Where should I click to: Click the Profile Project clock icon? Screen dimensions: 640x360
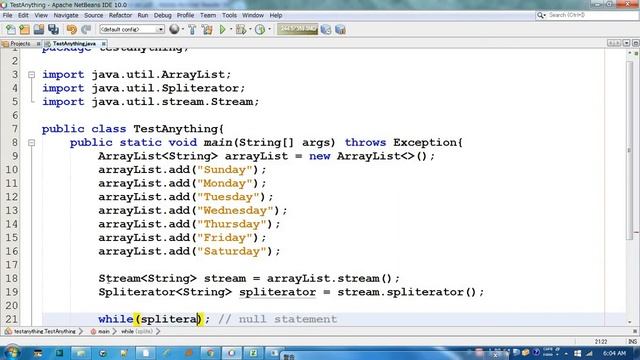pyautogui.click(x=260, y=29)
